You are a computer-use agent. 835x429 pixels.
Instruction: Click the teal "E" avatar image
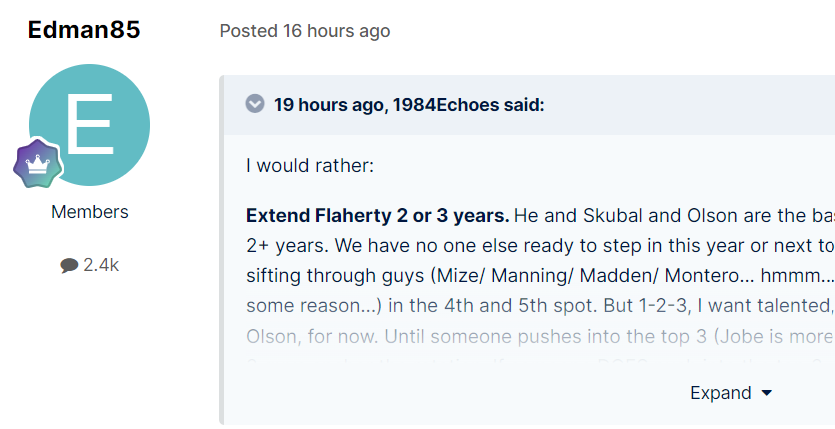(x=90, y=124)
